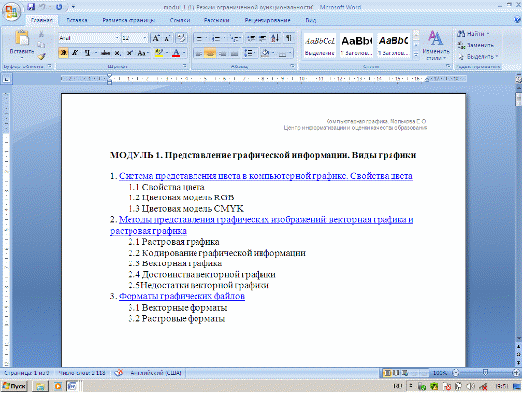Switch to Разметка страницы tab
Viewport: 523px width, 393px height.
click(129, 20)
